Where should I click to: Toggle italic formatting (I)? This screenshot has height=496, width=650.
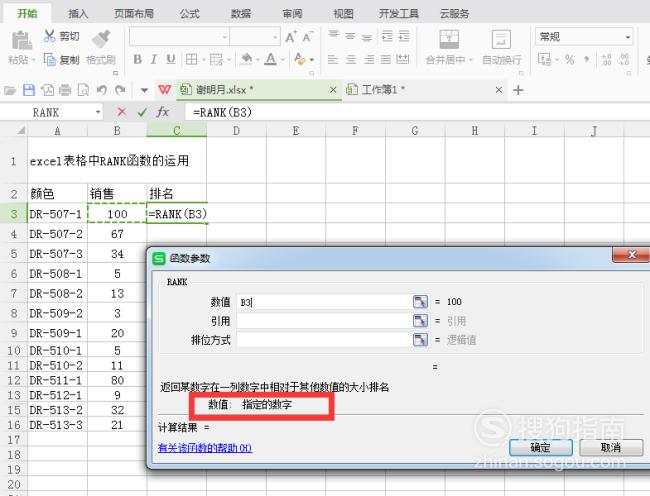[x=154, y=59]
